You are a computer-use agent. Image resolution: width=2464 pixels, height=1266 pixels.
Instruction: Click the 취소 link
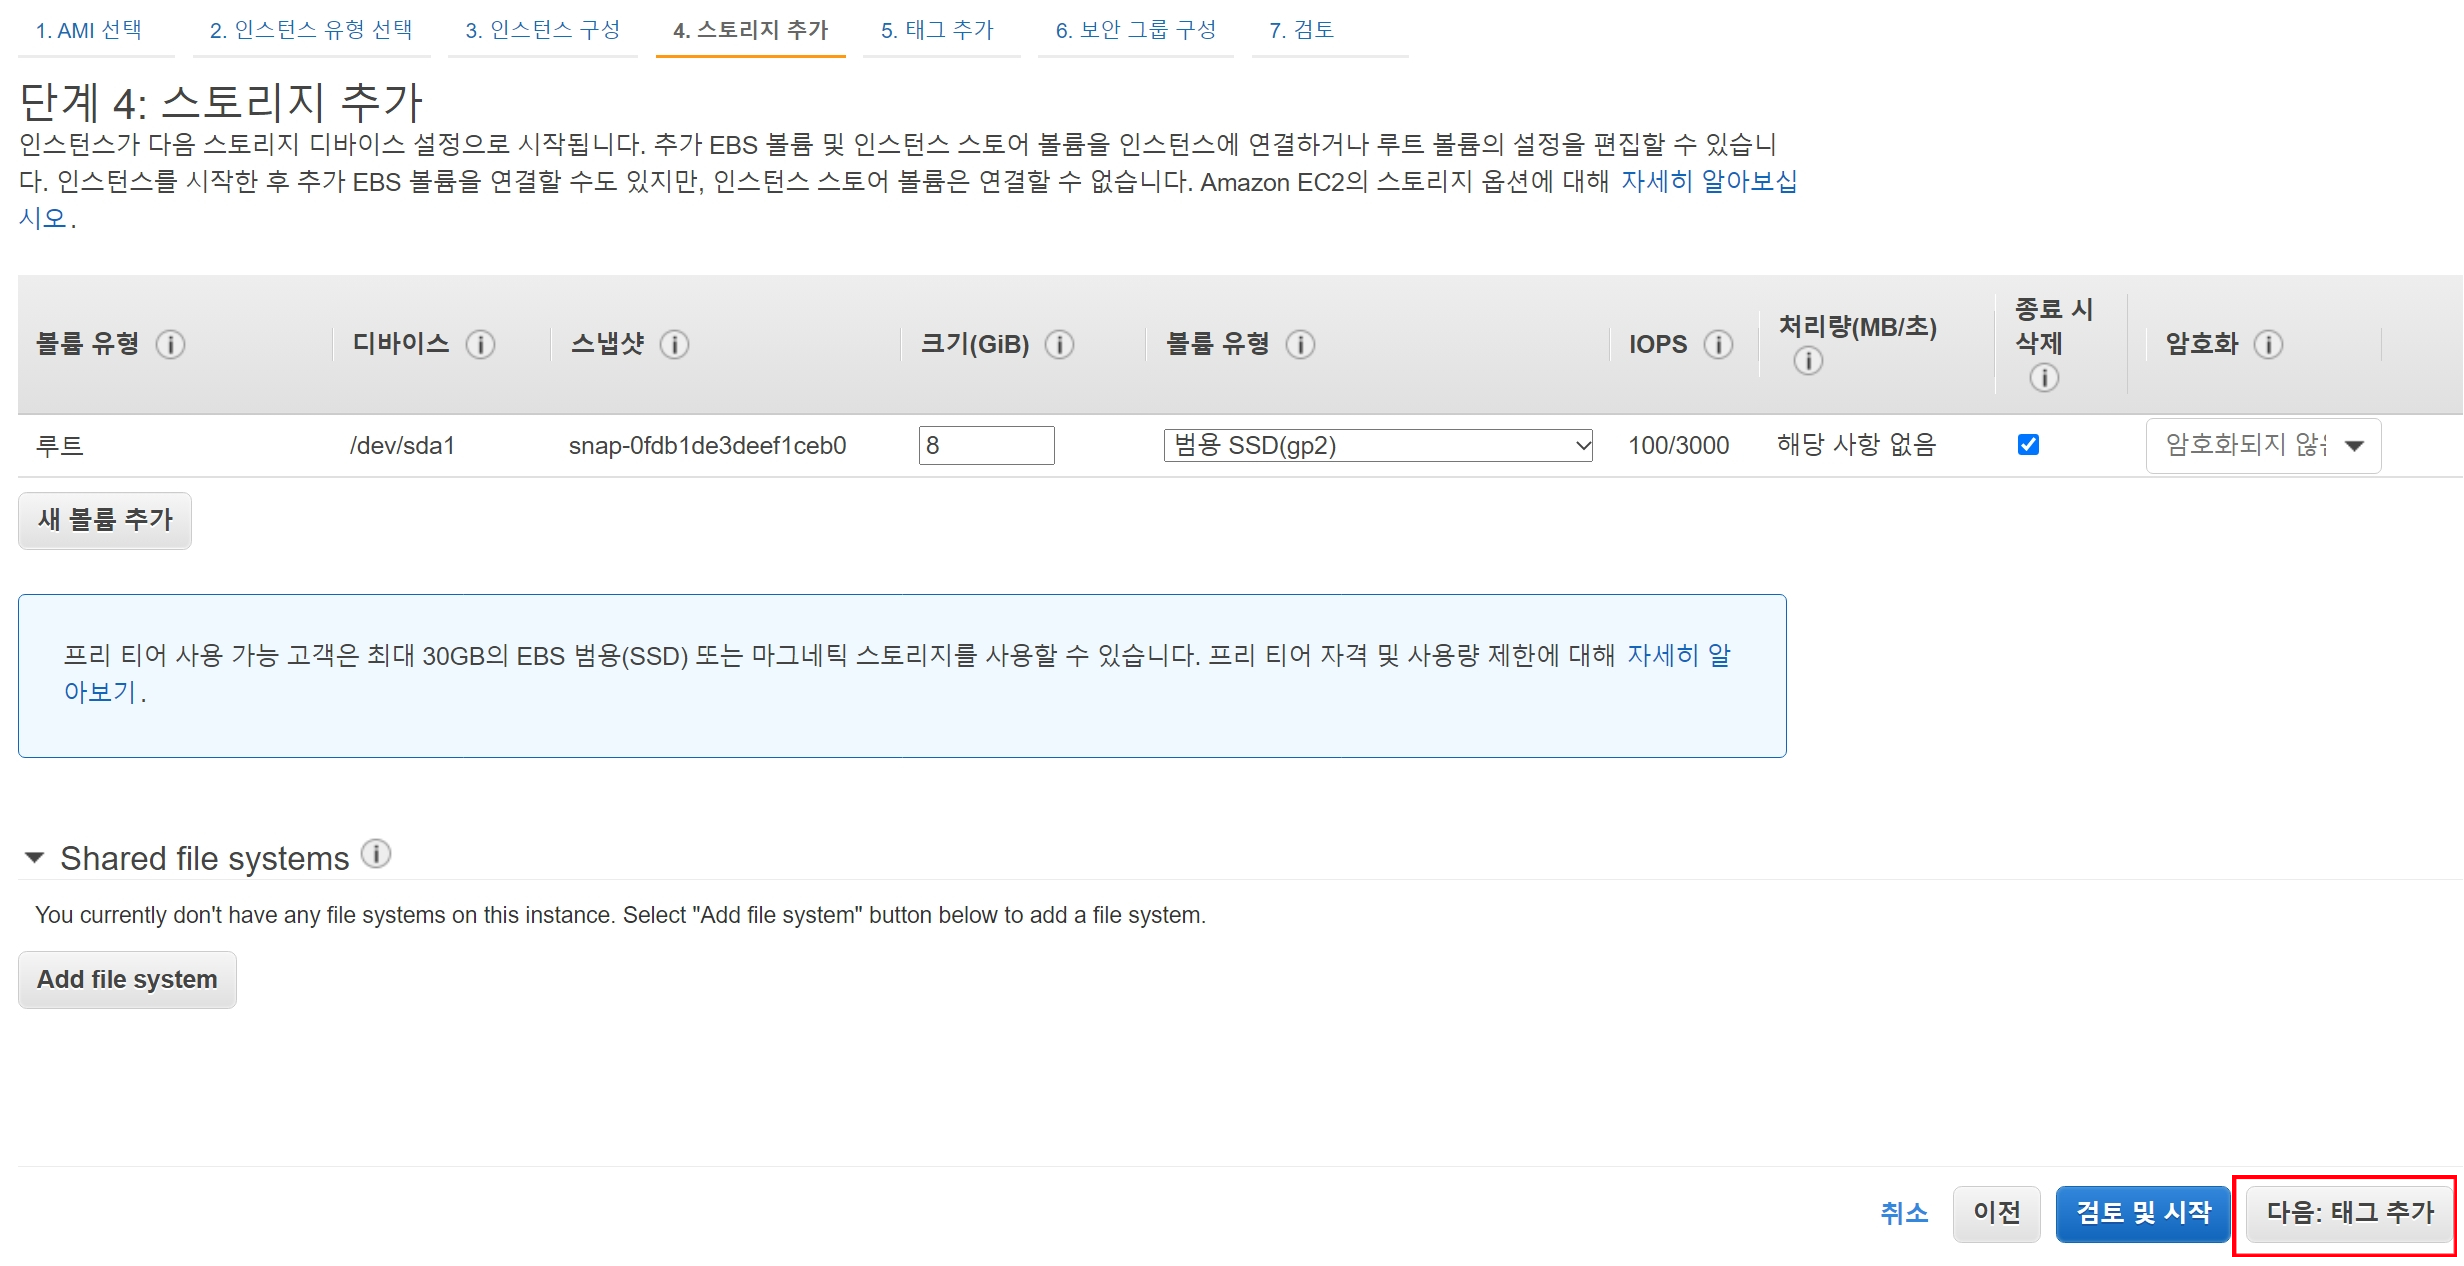point(1903,1213)
